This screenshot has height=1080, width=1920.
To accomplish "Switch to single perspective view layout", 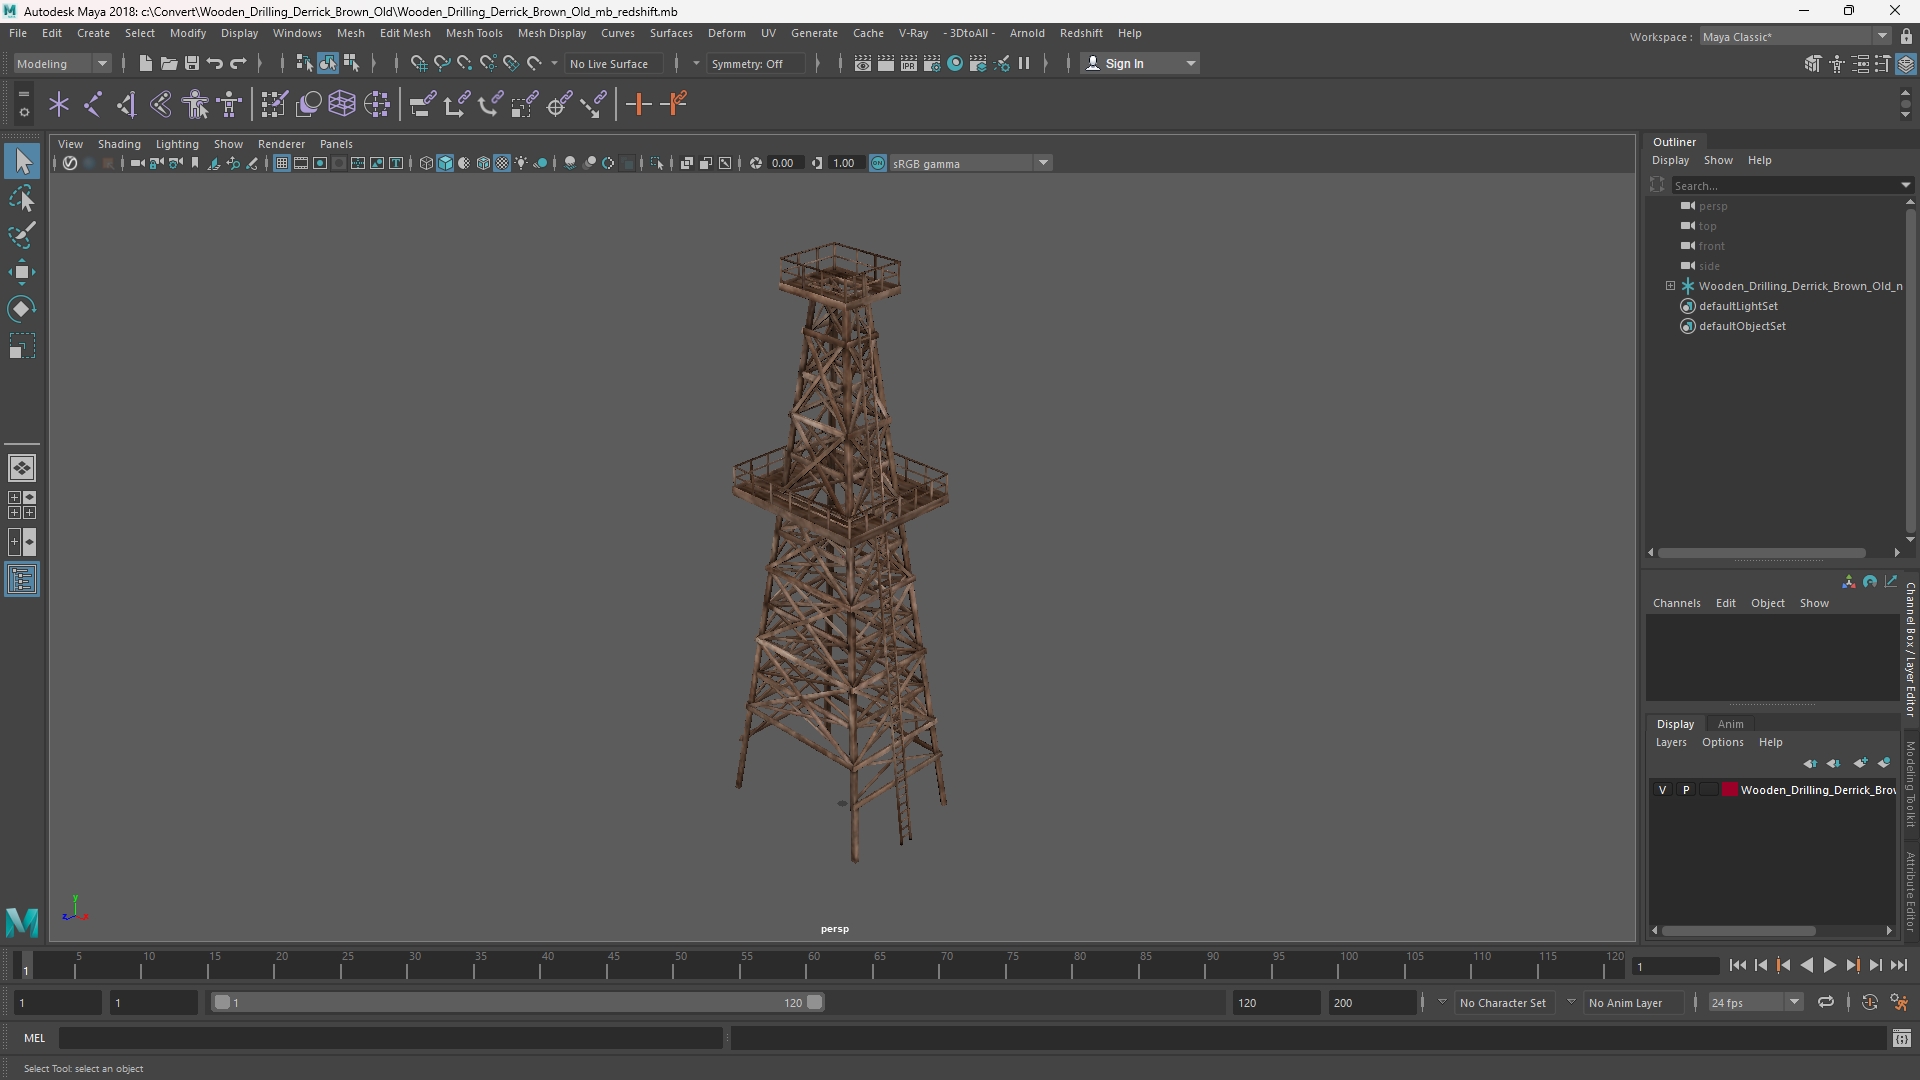I will pos(22,468).
